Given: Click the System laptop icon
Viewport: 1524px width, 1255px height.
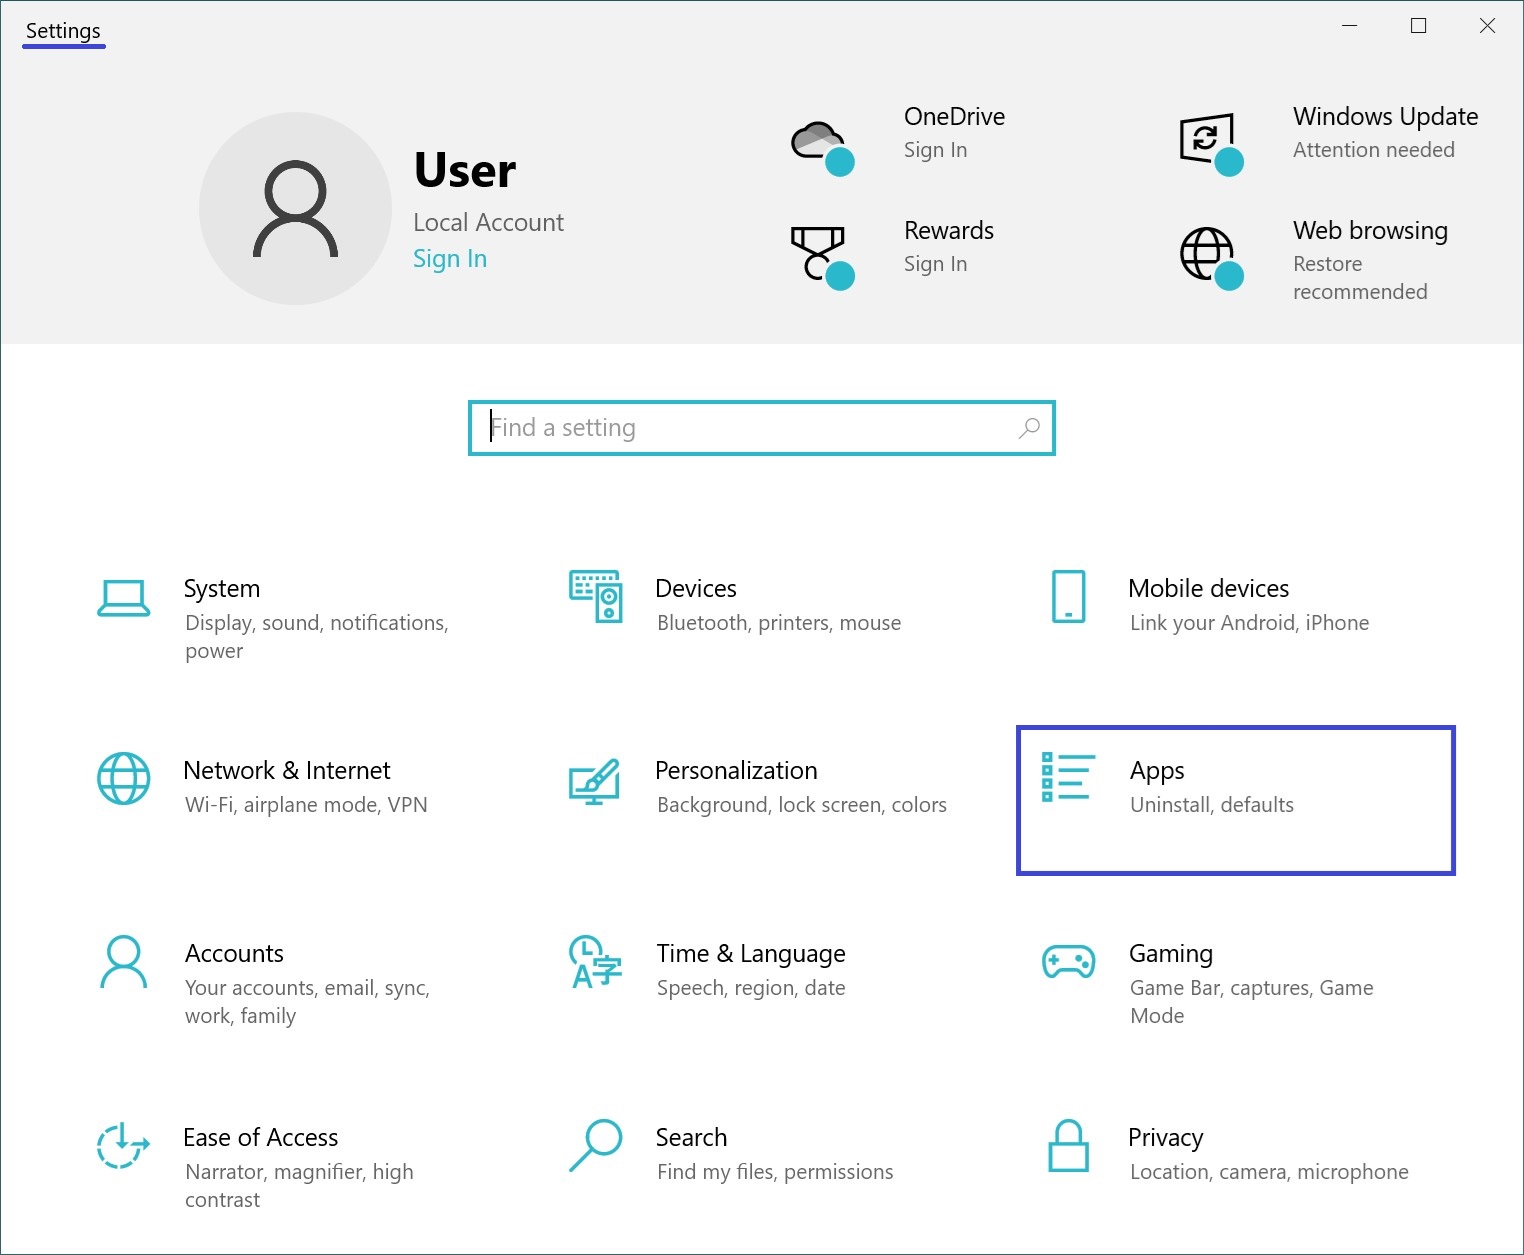Looking at the screenshot, I should tap(123, 598).
